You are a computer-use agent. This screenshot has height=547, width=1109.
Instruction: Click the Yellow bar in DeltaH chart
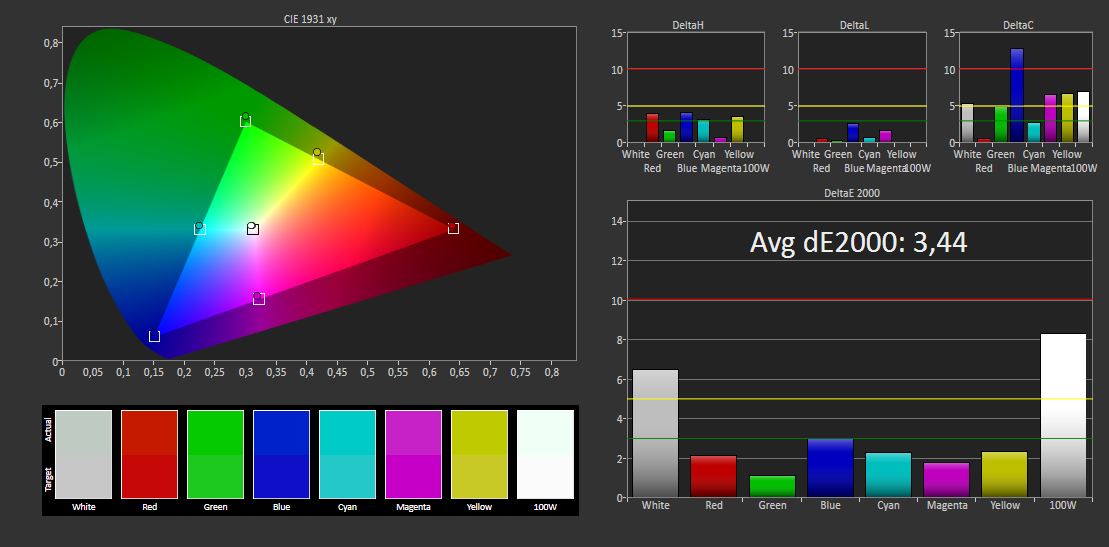click(x=737, y=129)
